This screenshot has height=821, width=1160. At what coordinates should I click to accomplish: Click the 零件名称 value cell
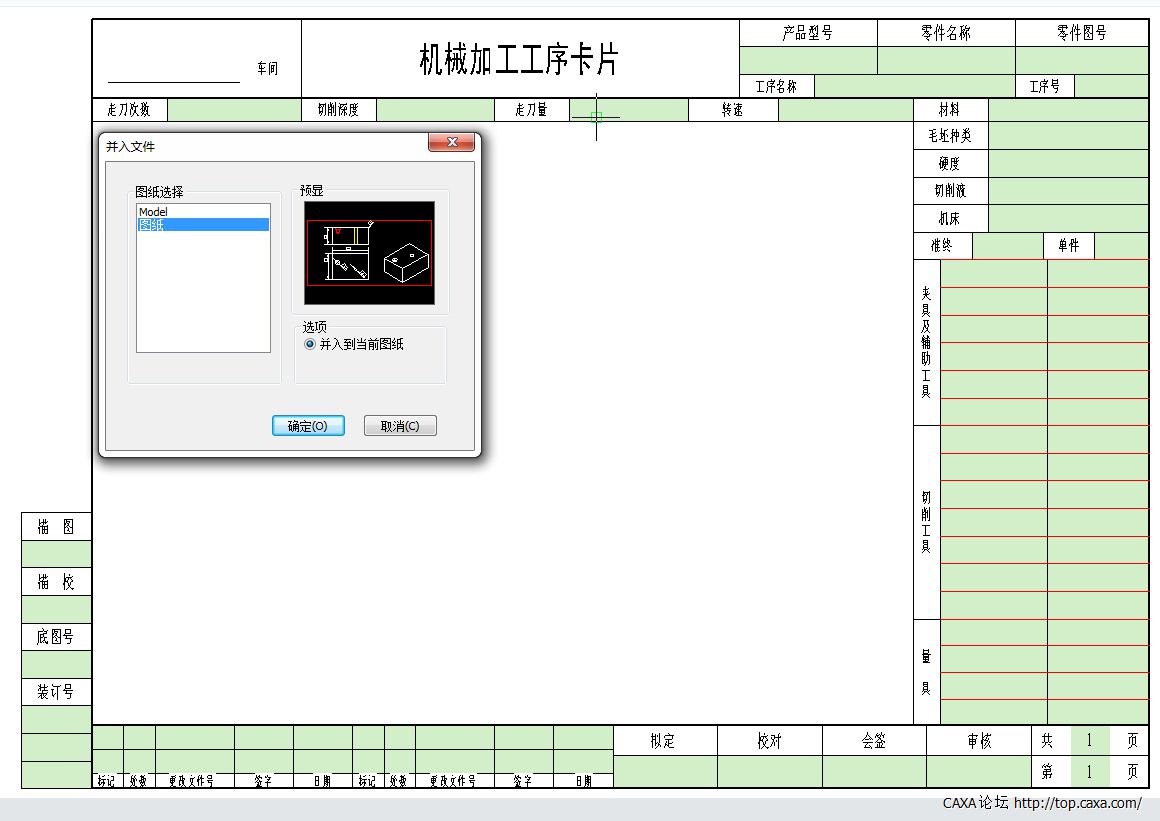945,60
